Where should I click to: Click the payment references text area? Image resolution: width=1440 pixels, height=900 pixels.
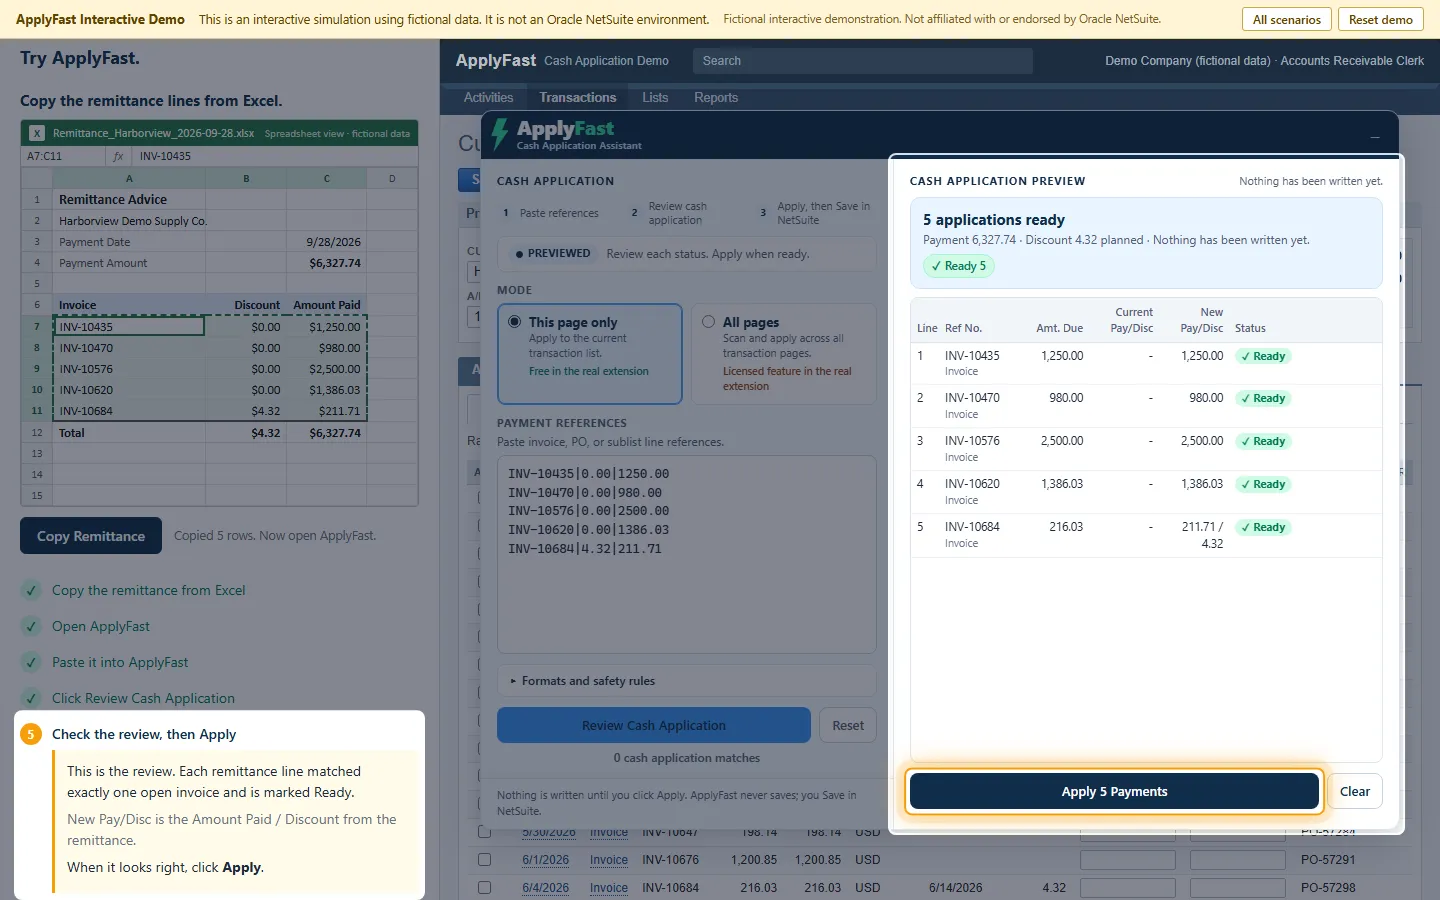pyautogui.click(x=686, y=554)
